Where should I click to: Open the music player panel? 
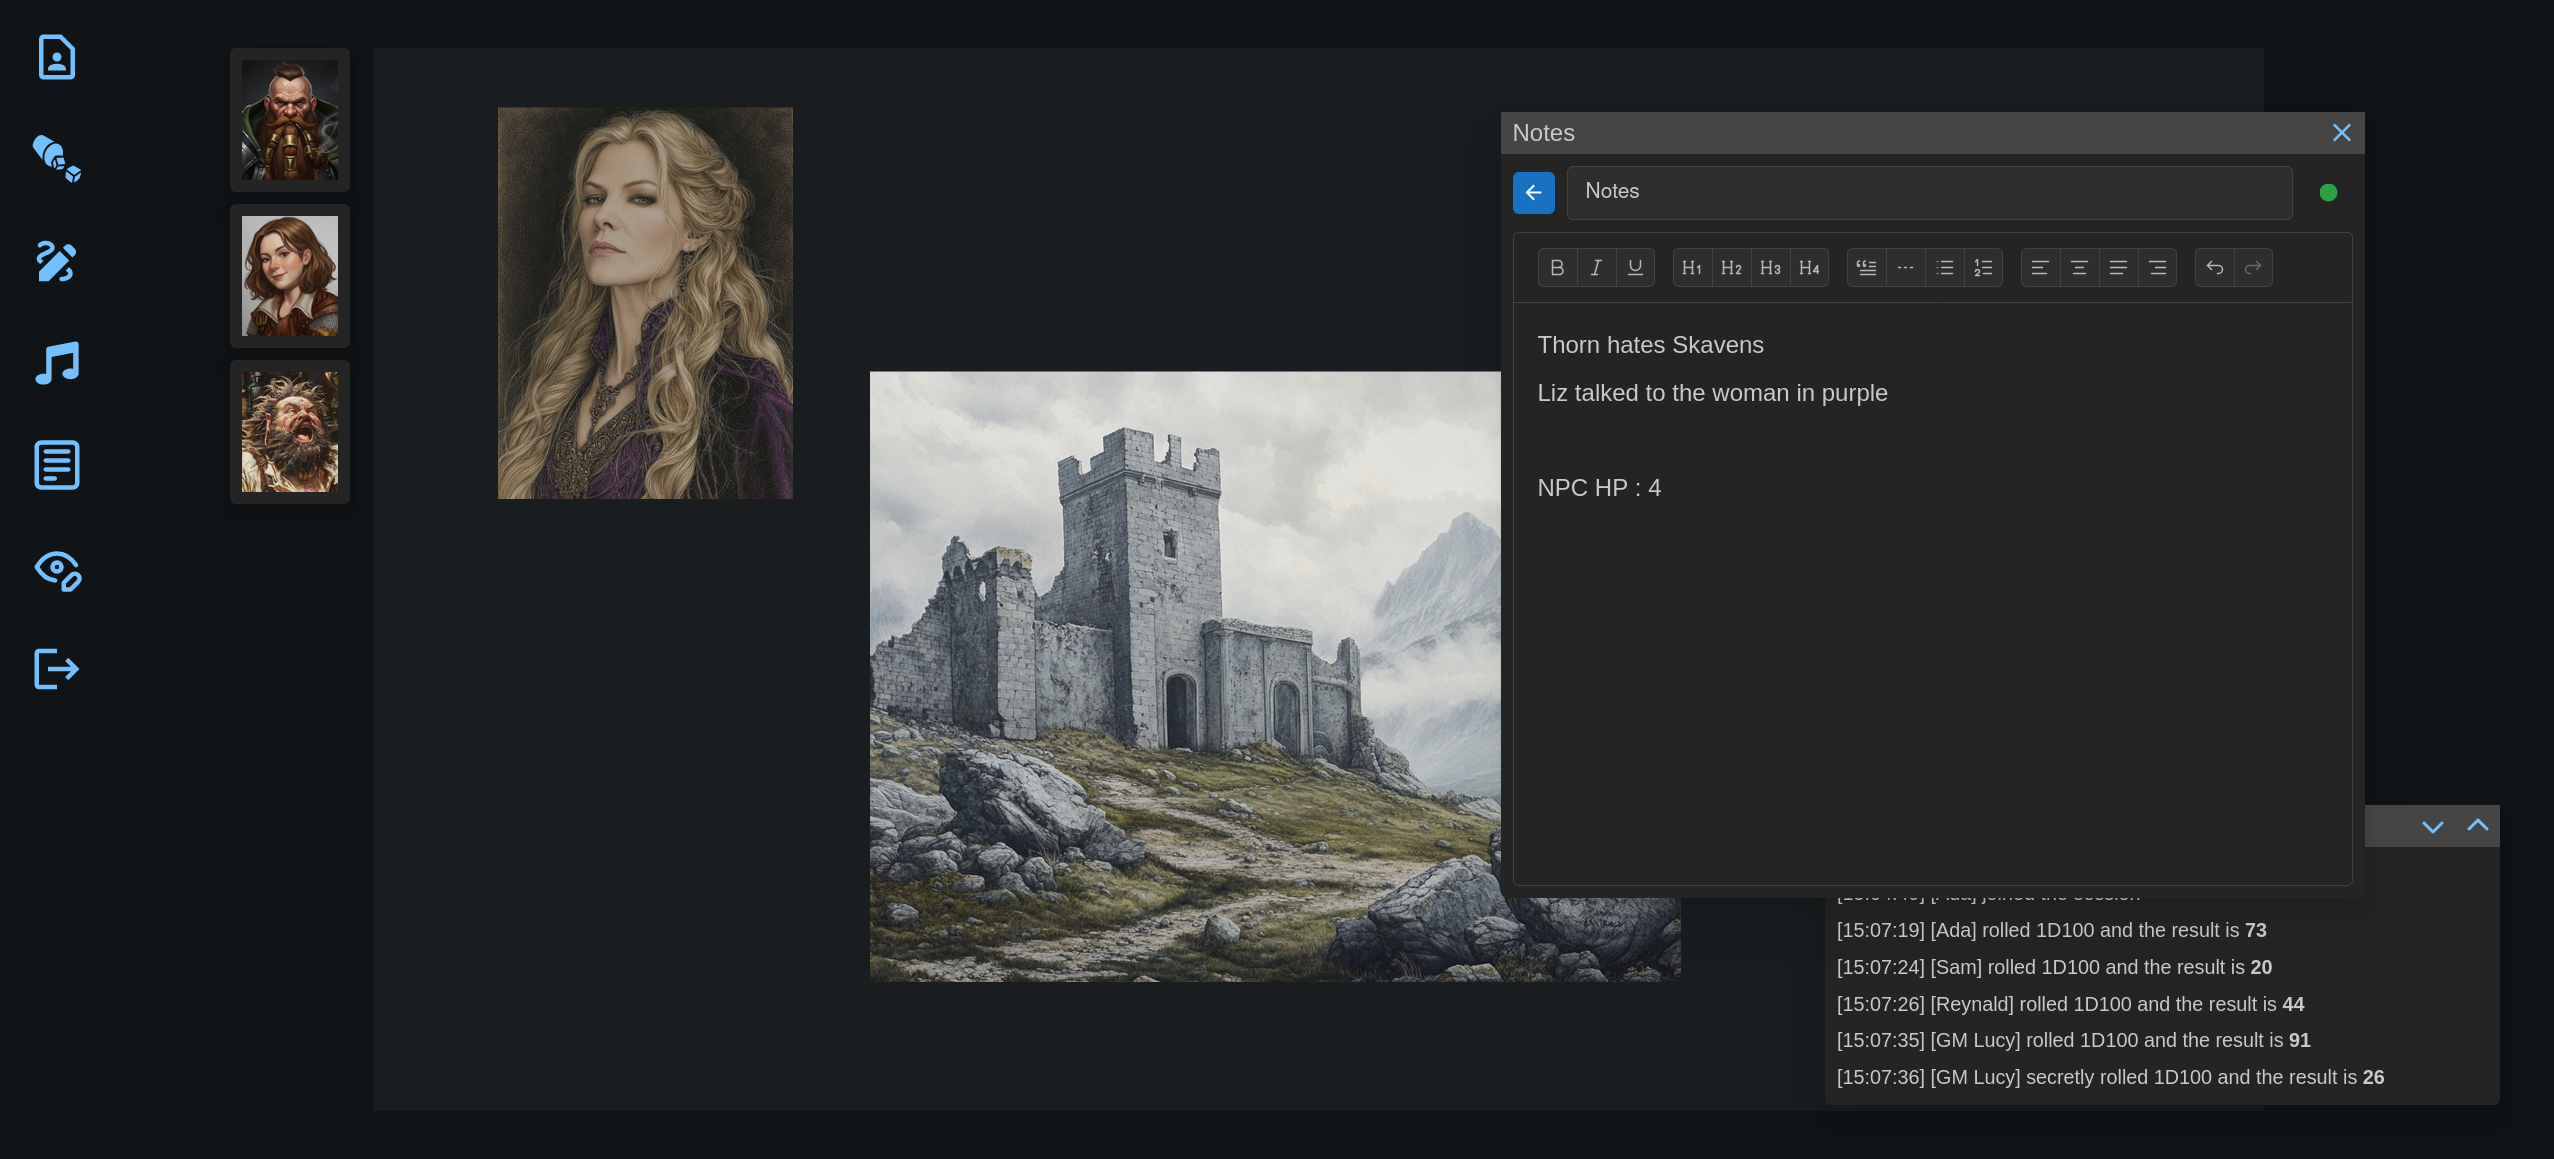click(56, 363)
